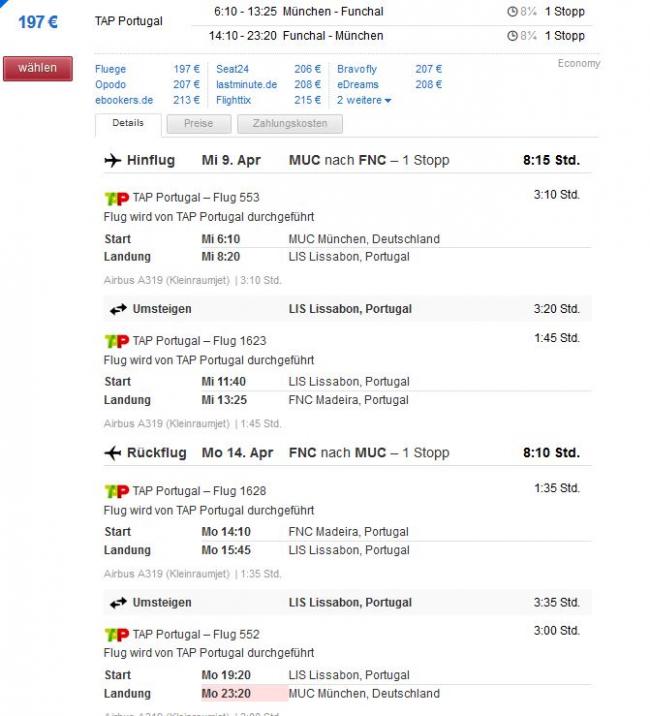Open the eDreams offer link
Screen dimensions: 650x716
click(x=358, y=85)
